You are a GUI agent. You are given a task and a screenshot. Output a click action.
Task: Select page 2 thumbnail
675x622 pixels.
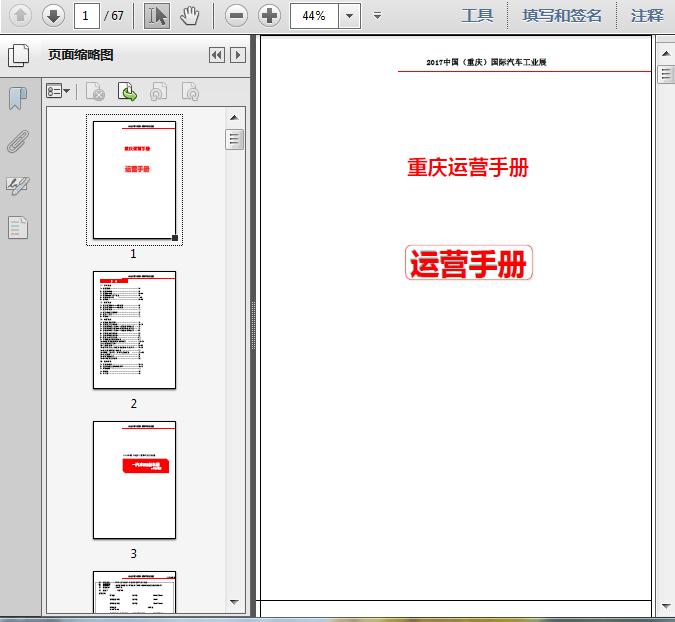[x=134, y=330]
